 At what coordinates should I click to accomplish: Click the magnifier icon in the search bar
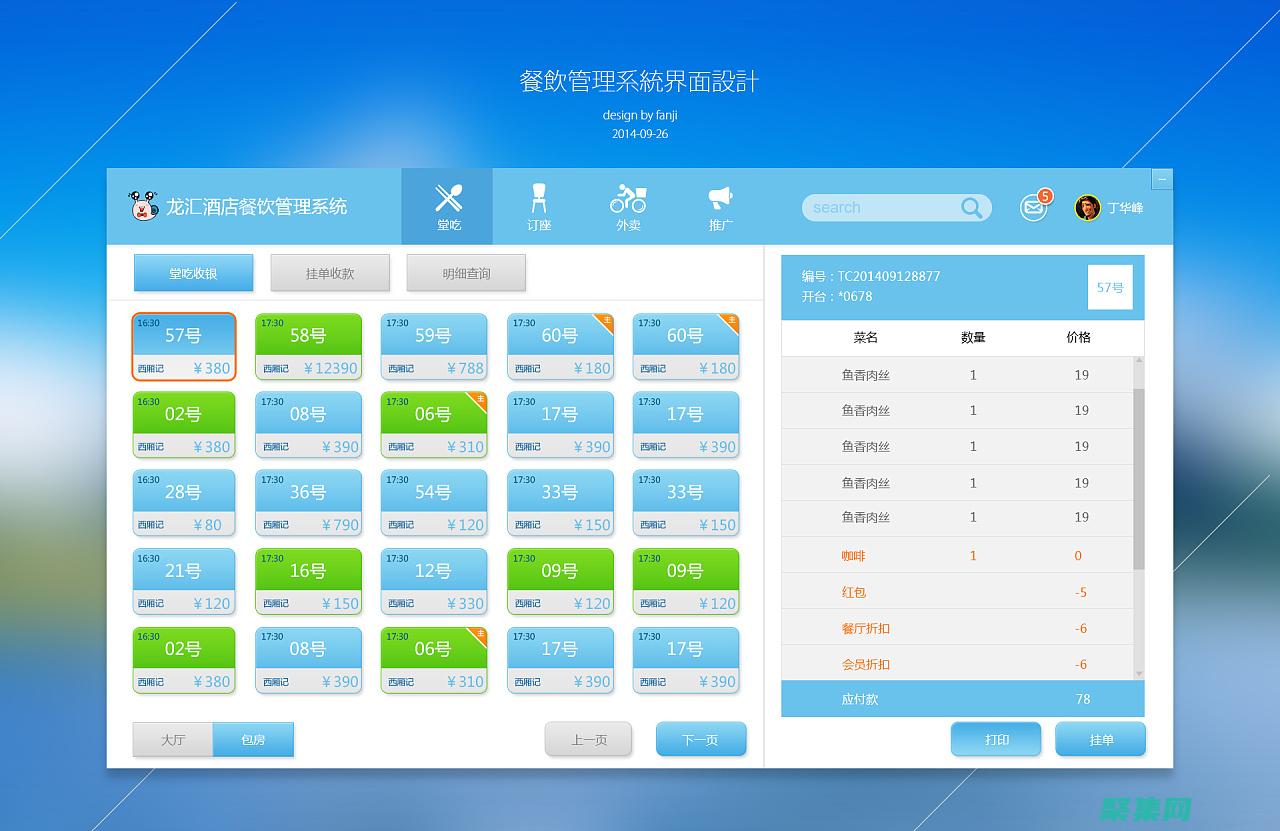pyautogui.click(x=971, y=207)
